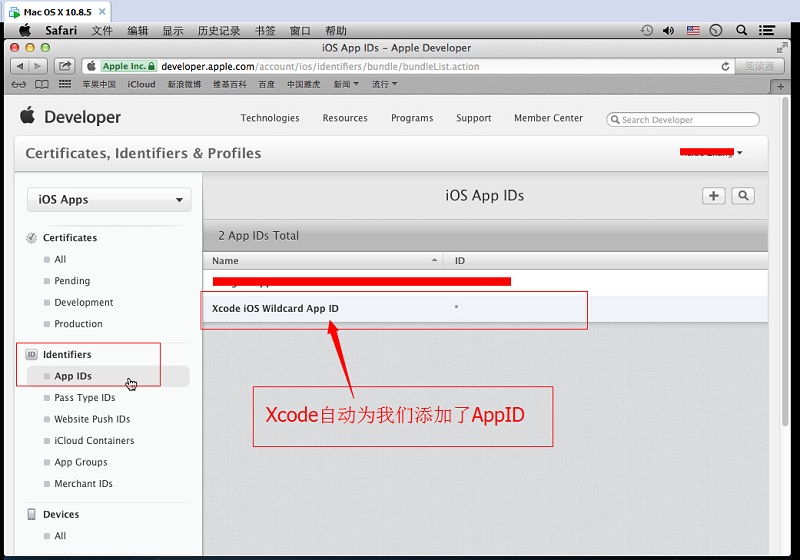Open the Safari menu
Image resolution: width=800 pixels, height=560 pixels.
[61, 31]
